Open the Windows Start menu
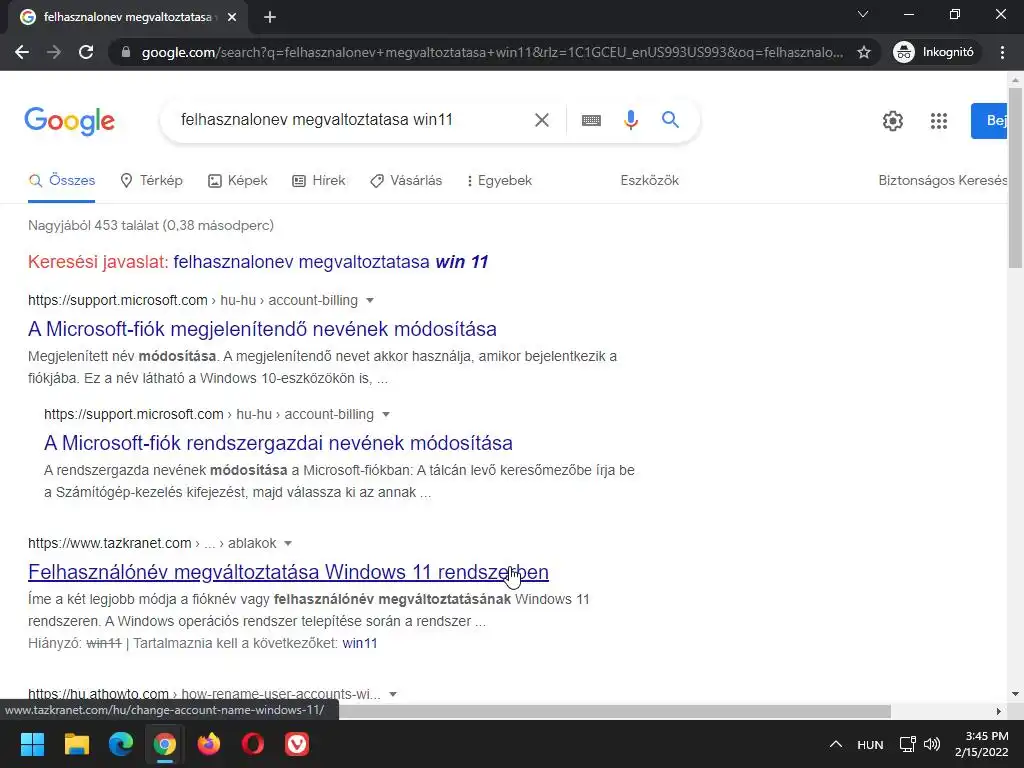The height and width of the screenshot is (768, 1024). 32,744
